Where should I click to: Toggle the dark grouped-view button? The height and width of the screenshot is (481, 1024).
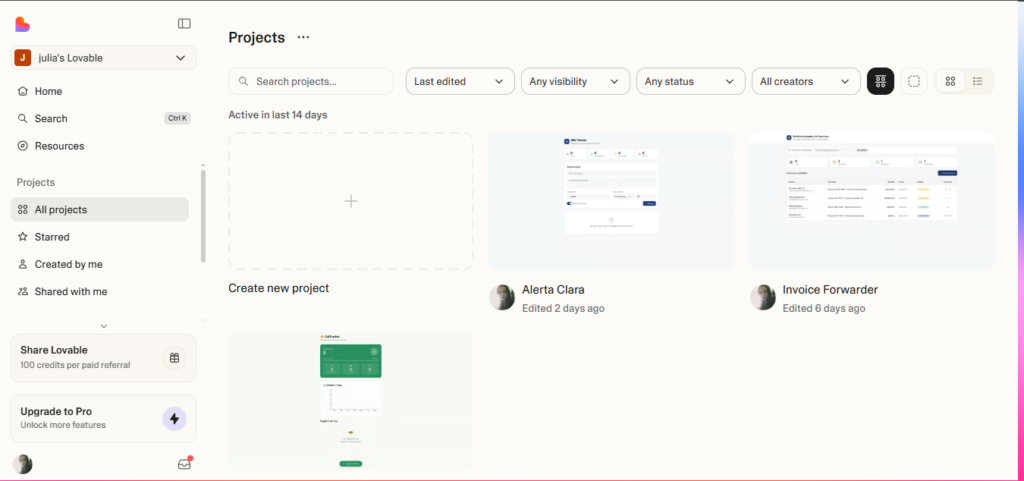[880, 81]
